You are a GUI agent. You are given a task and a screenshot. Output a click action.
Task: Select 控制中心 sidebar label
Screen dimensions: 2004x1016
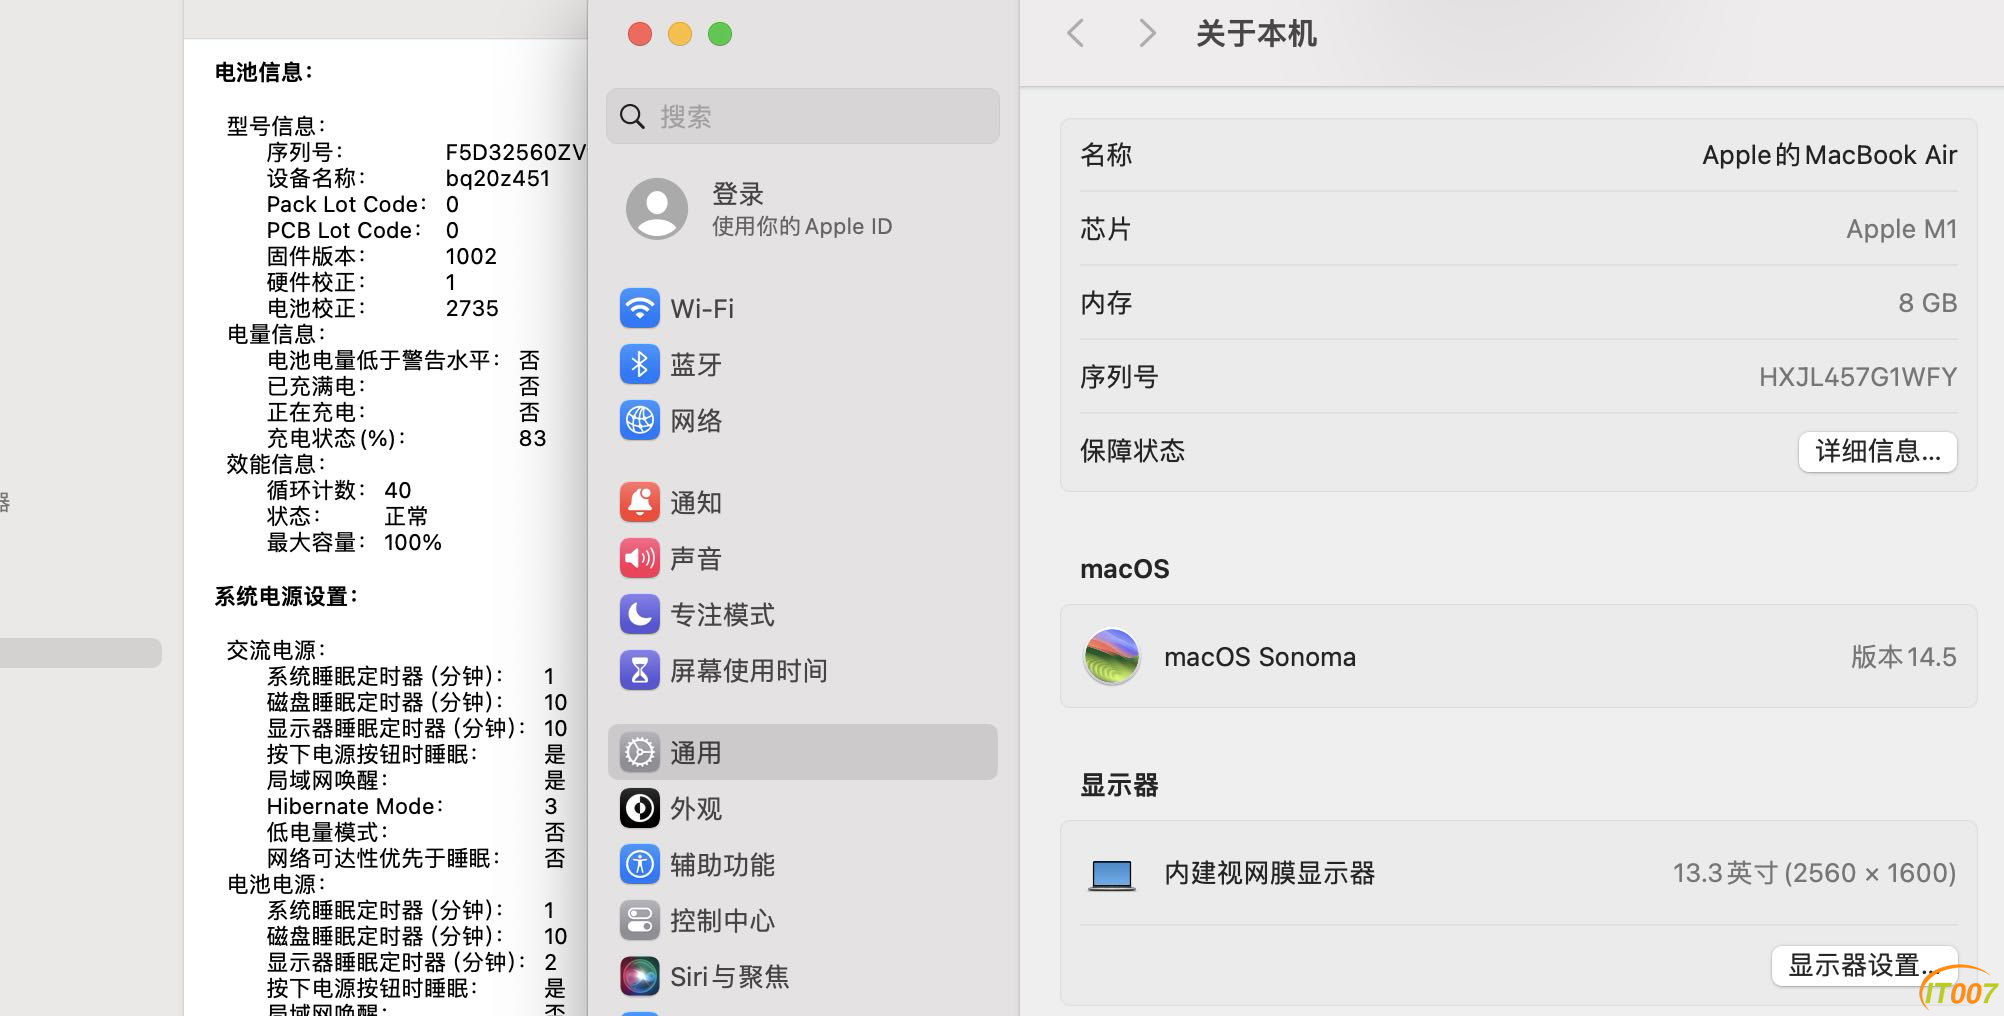[722, 920]
